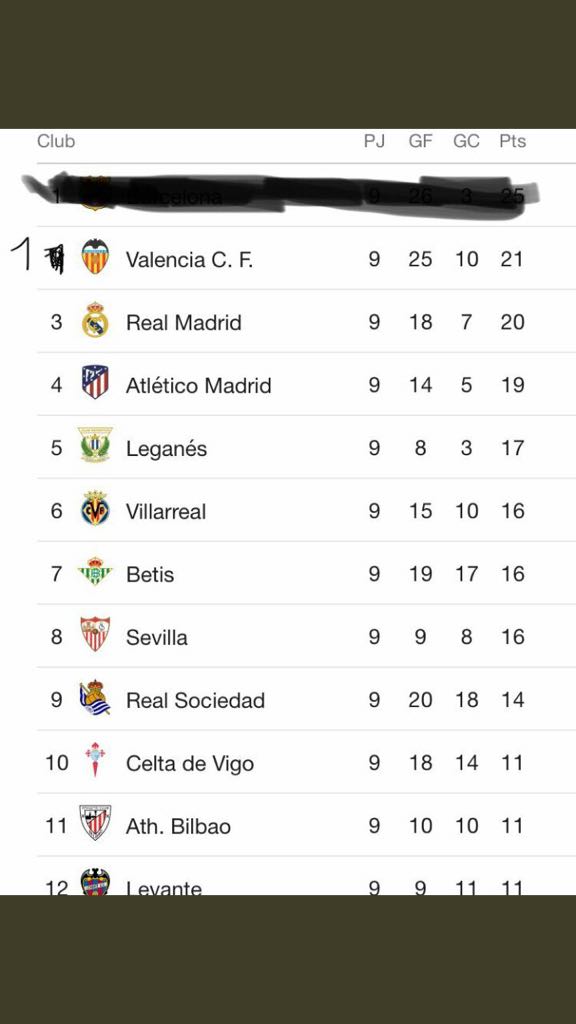Click the Pts column header

(x=513, y=141)
